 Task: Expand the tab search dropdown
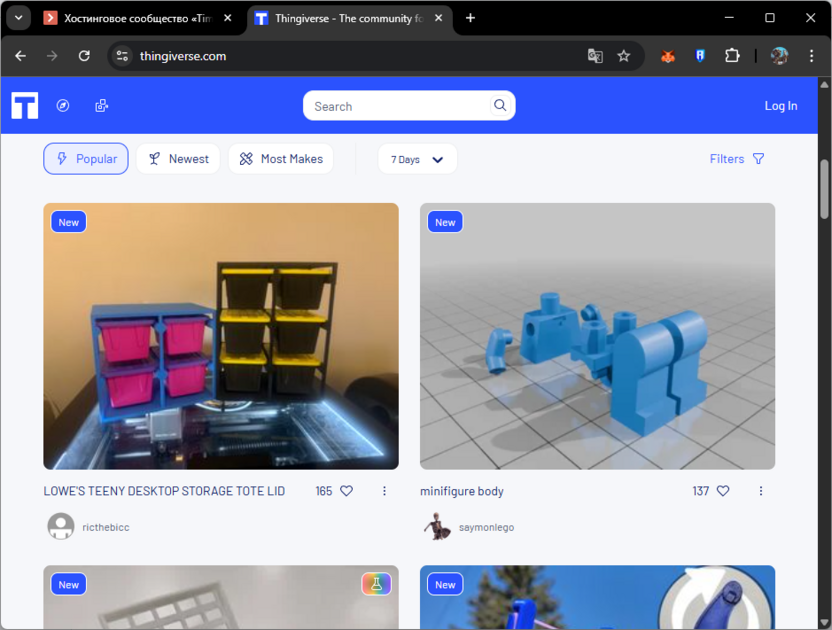click(19, 18)
